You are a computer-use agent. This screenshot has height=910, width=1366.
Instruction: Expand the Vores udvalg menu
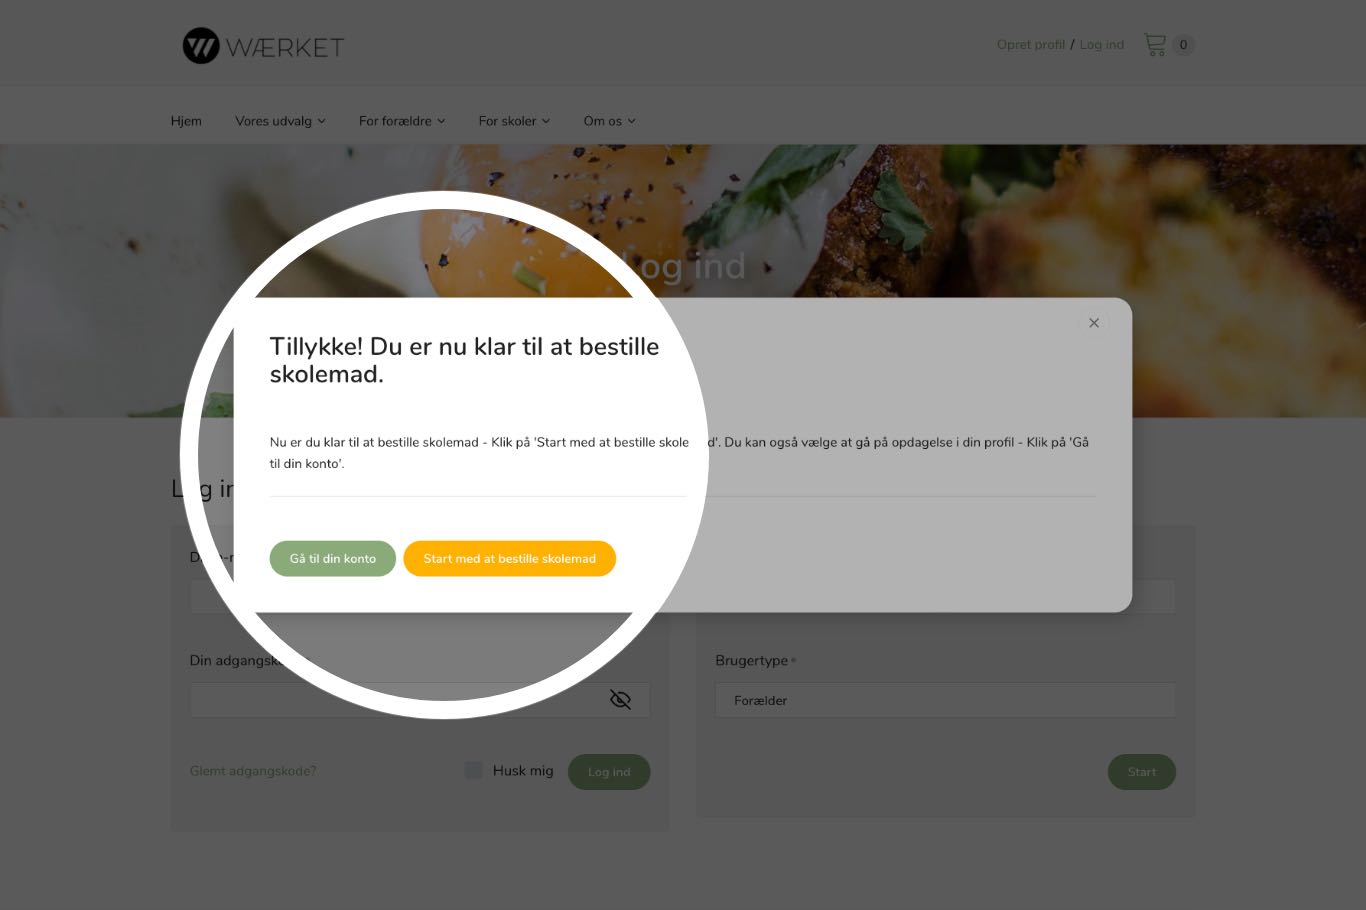pos(280,121)
